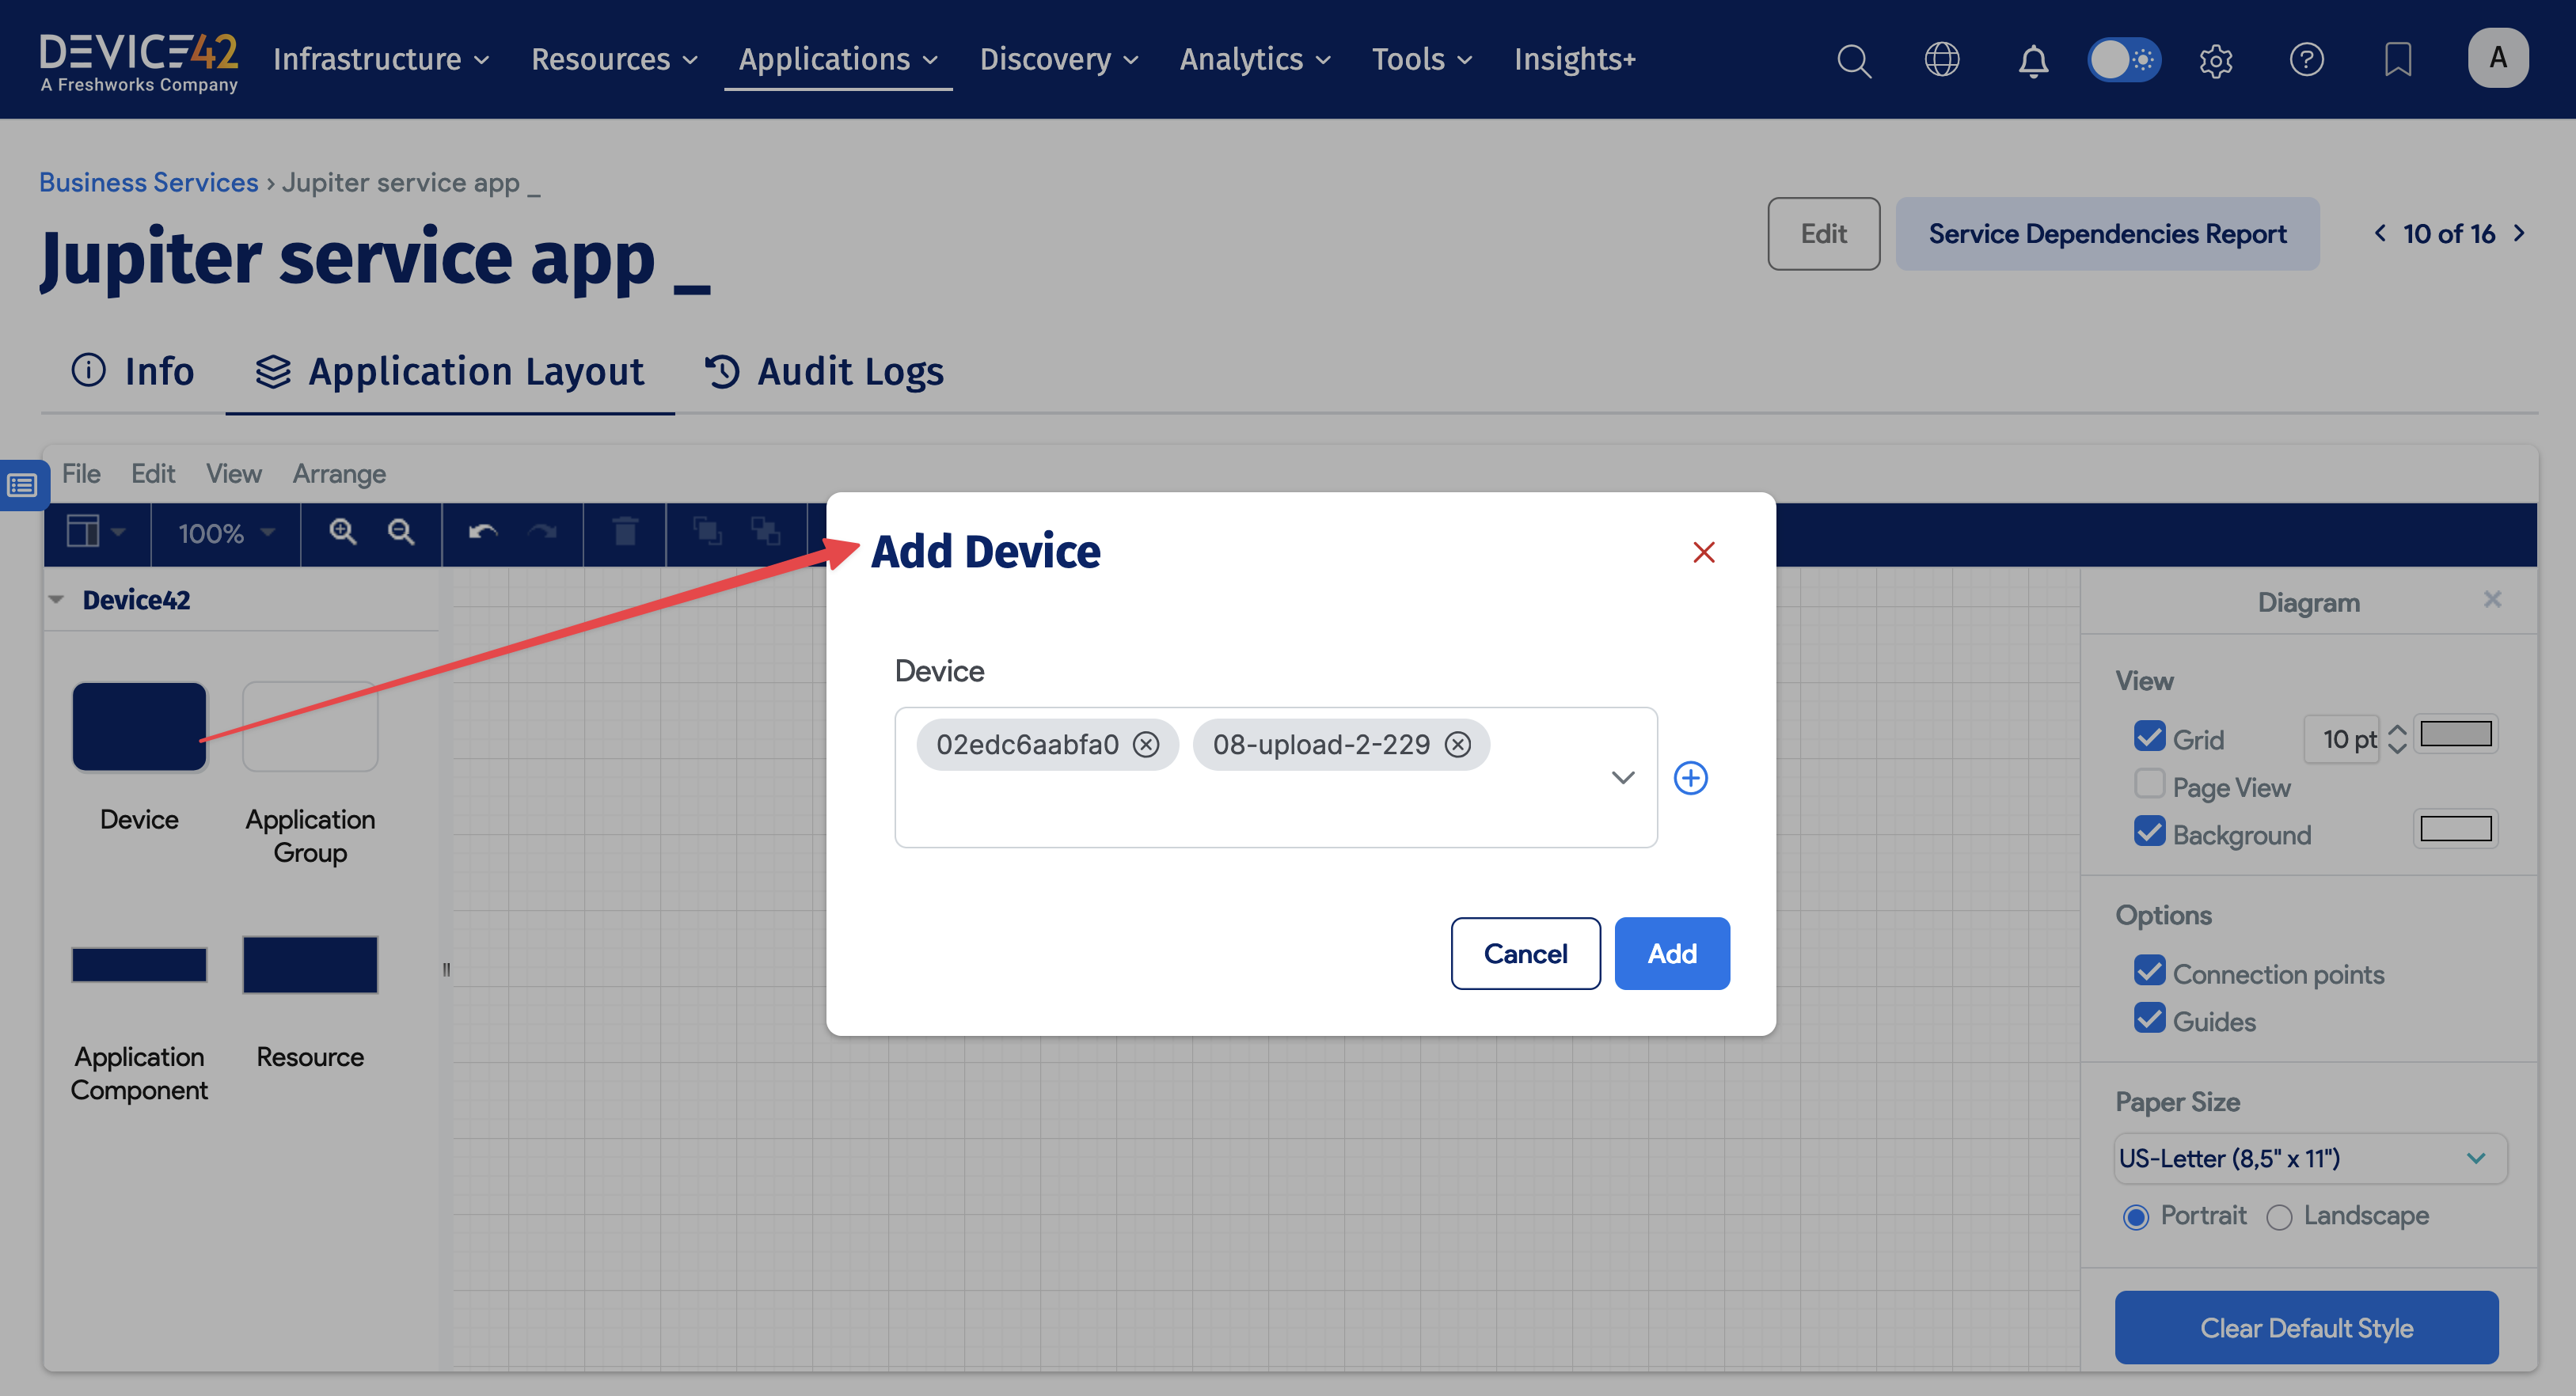Select the Device shape in Device42 palette
The image size is (2576, 1396).
click(x=139, y=726)
